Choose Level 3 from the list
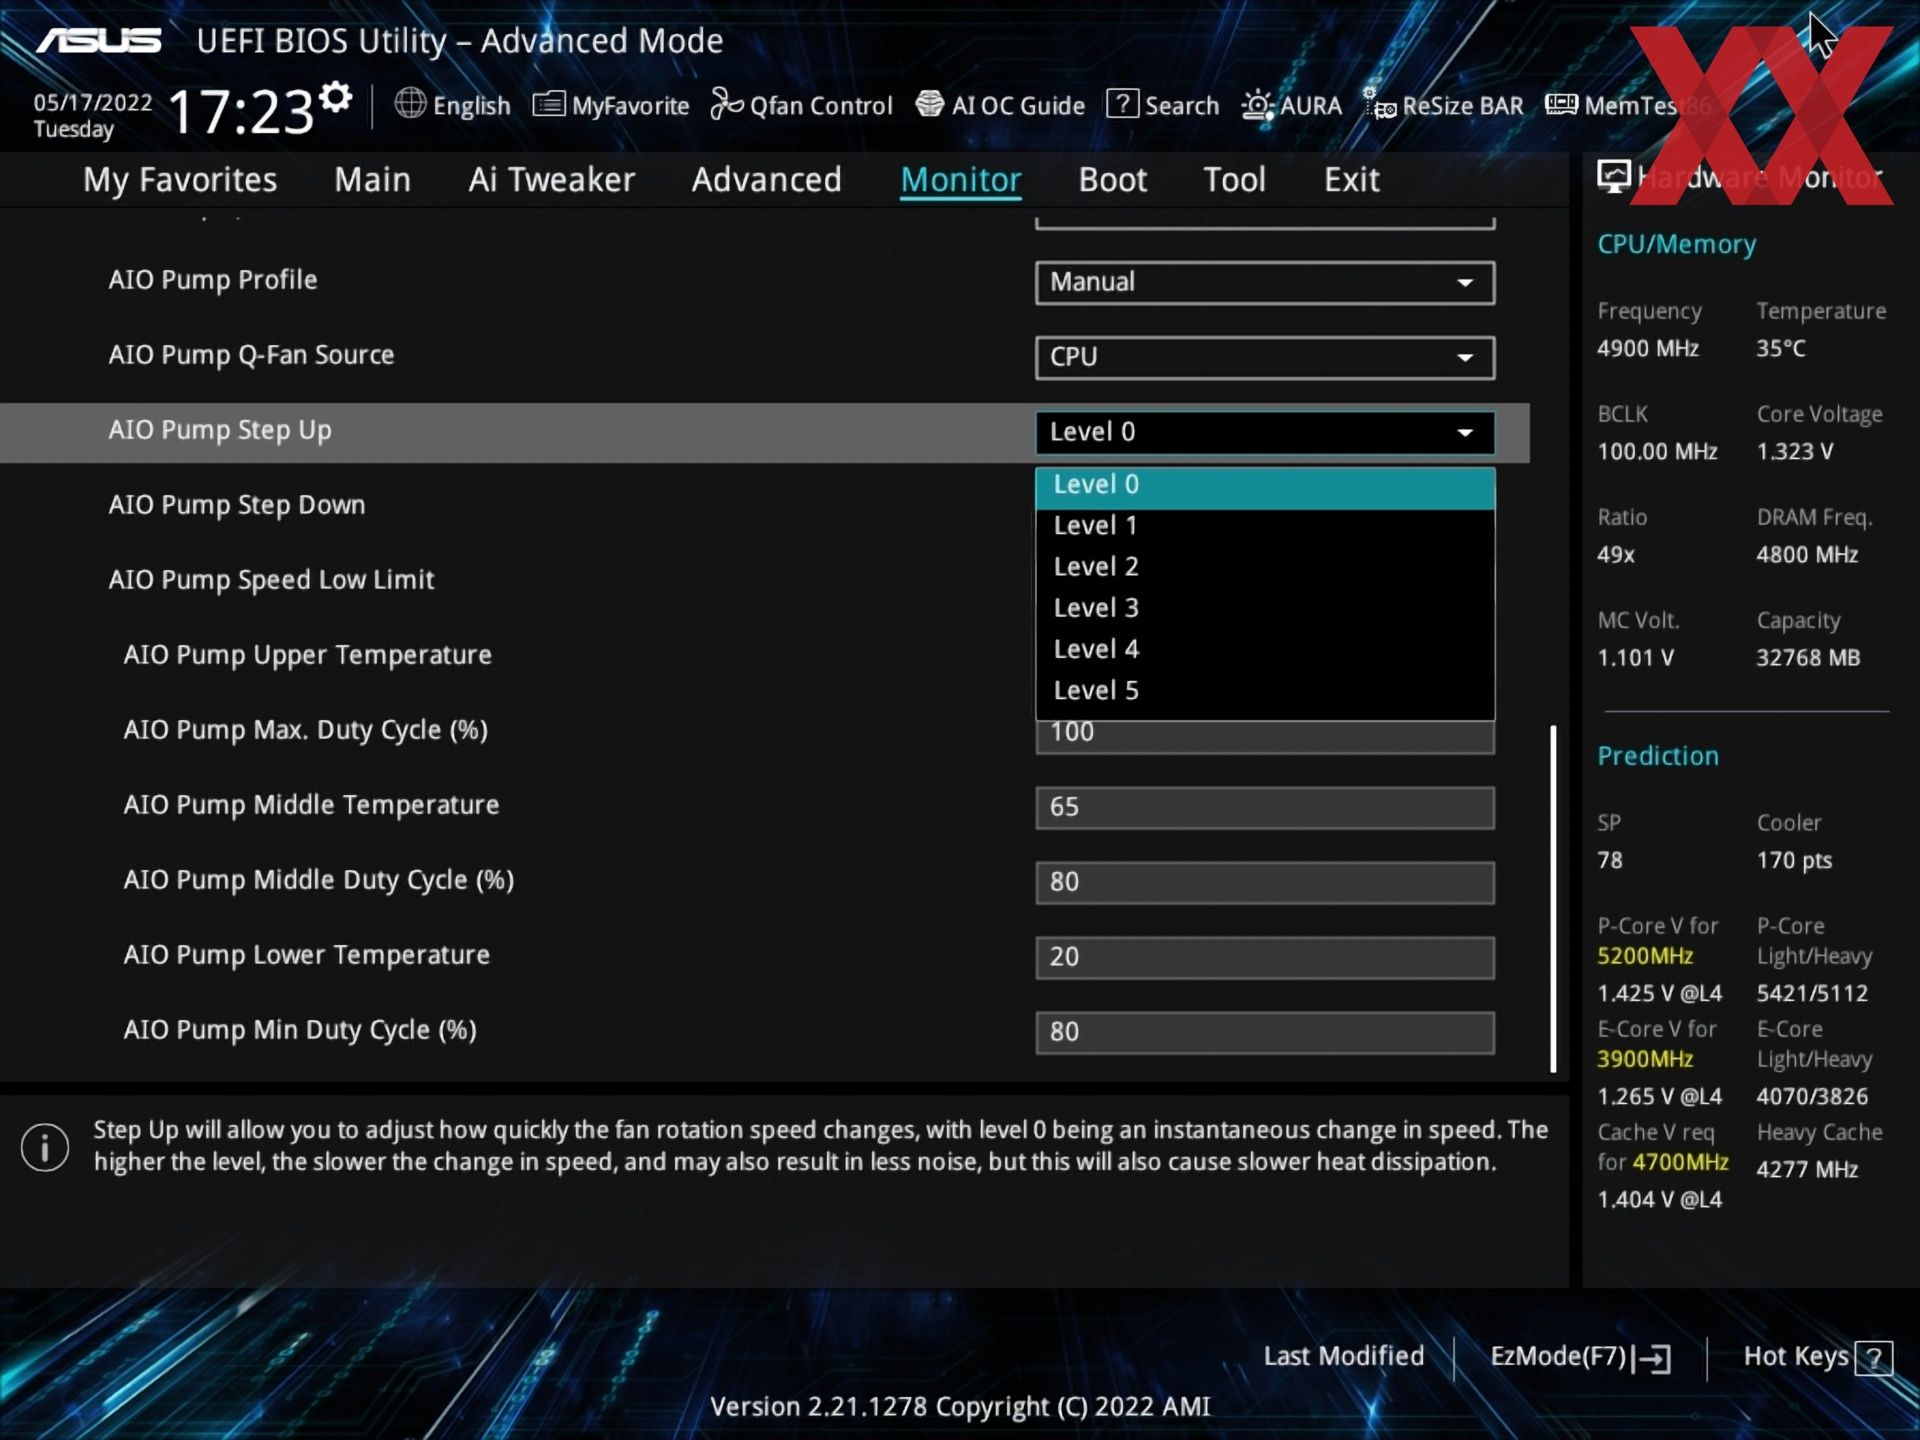The width and height of the screenshot is (1920, 1440). 1265,608
